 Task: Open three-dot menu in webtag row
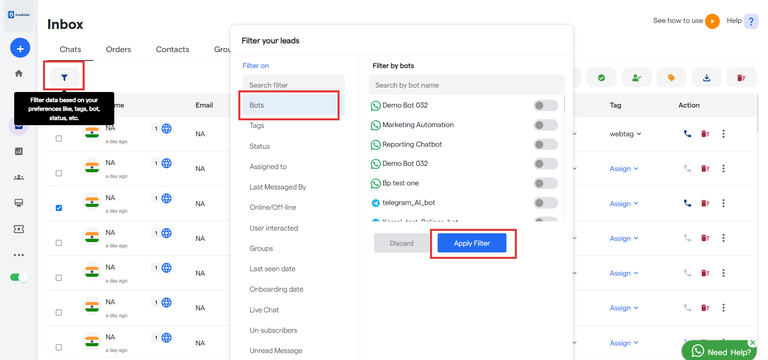[723, 134]
